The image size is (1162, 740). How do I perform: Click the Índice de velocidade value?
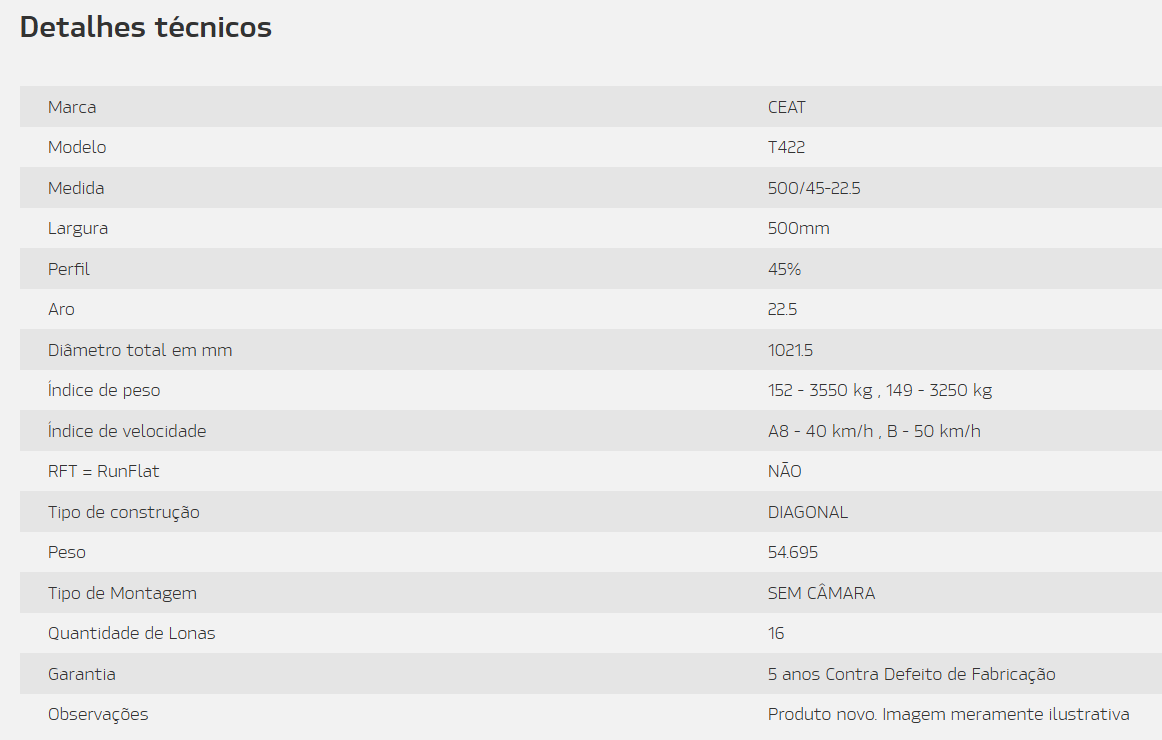[x=874, y=431]
